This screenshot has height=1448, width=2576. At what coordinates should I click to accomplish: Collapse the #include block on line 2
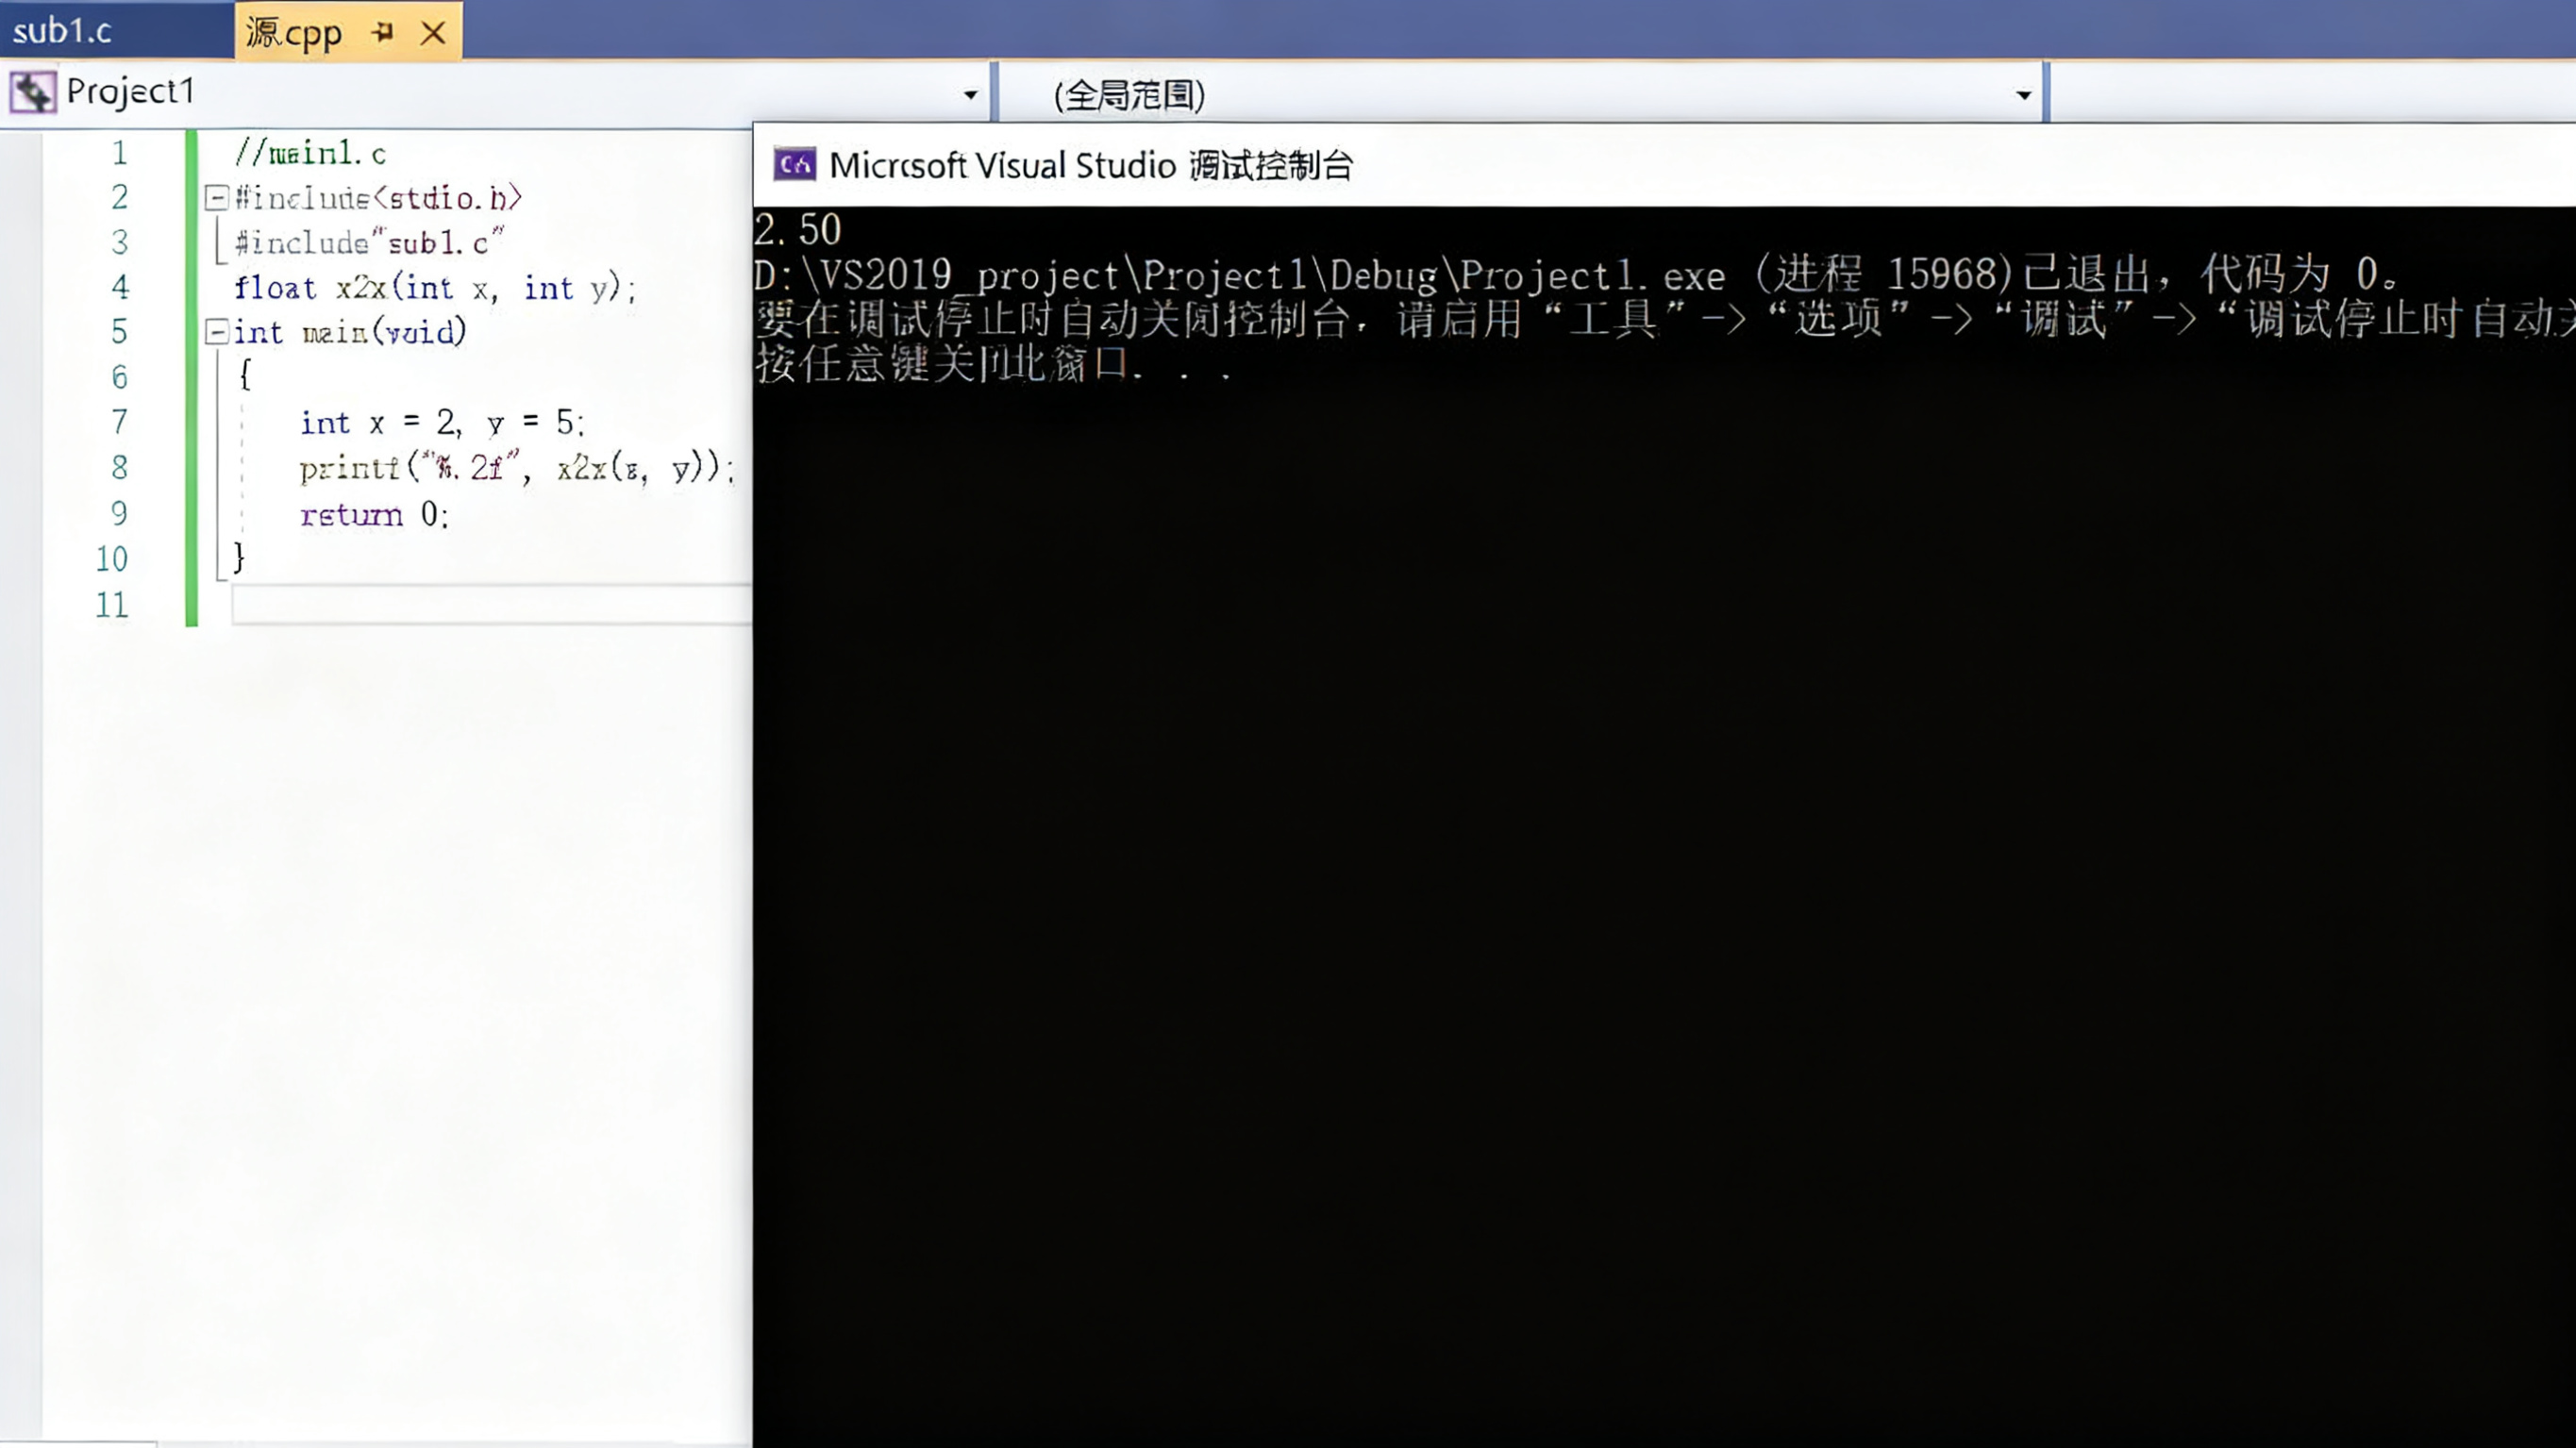[216, 197]
